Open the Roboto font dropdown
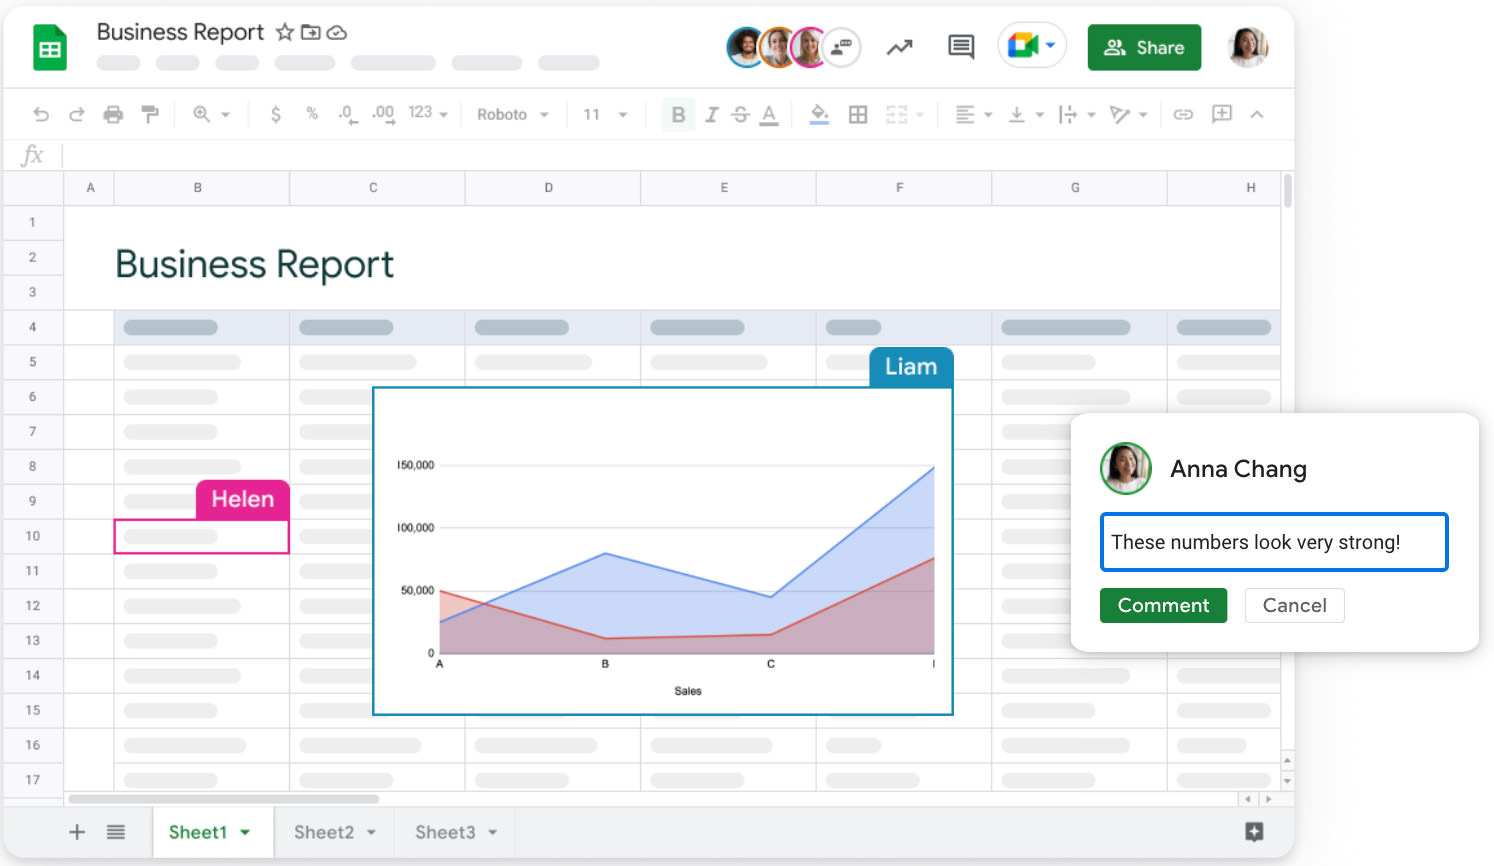 513,114
